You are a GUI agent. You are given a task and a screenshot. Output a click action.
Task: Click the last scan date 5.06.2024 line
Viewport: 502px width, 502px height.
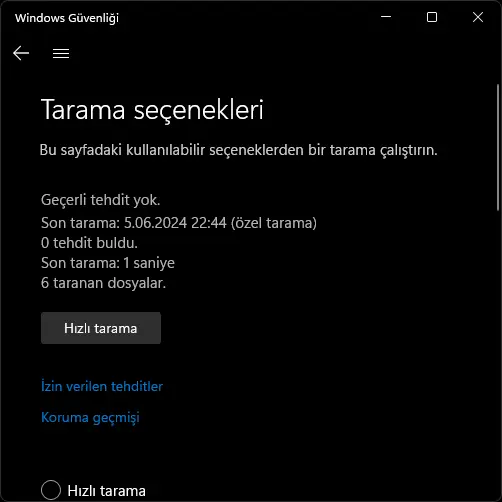pos(179,223)
